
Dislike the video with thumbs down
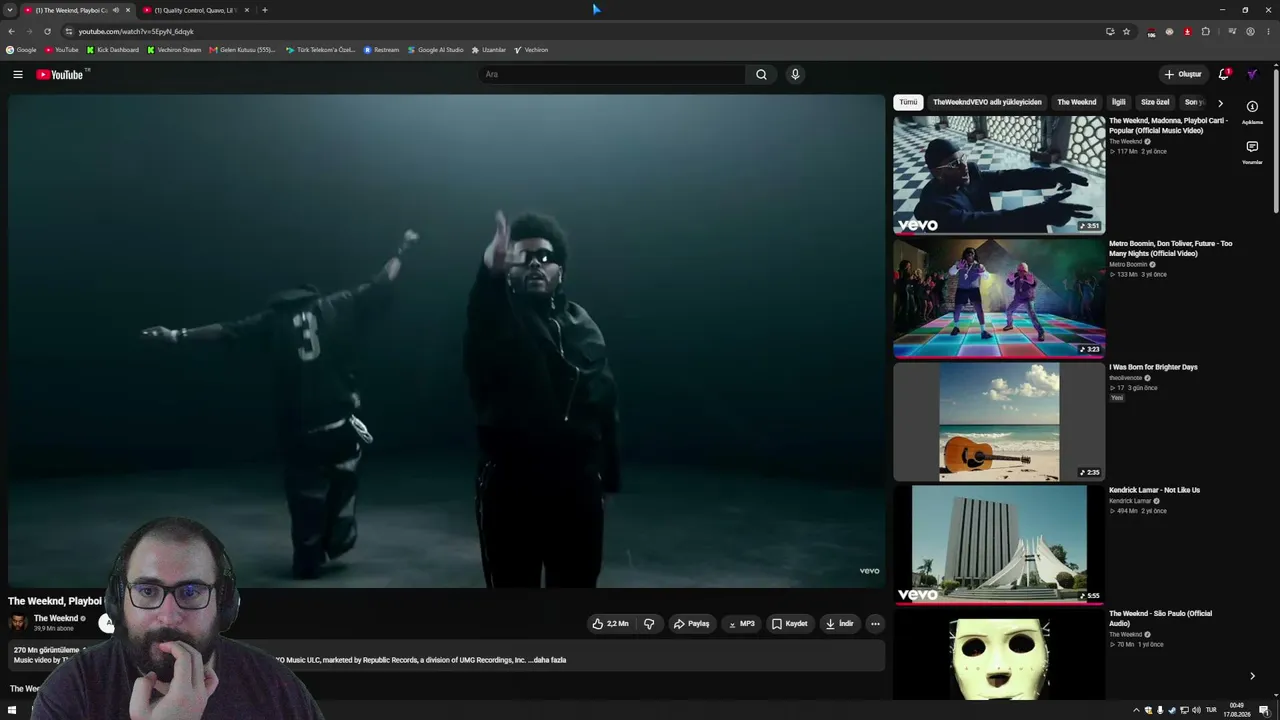(x=649, y=624)
